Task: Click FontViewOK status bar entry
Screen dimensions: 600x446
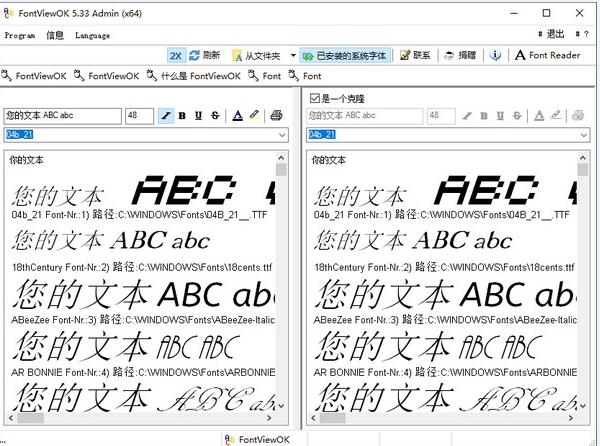Action: (257, 439)
